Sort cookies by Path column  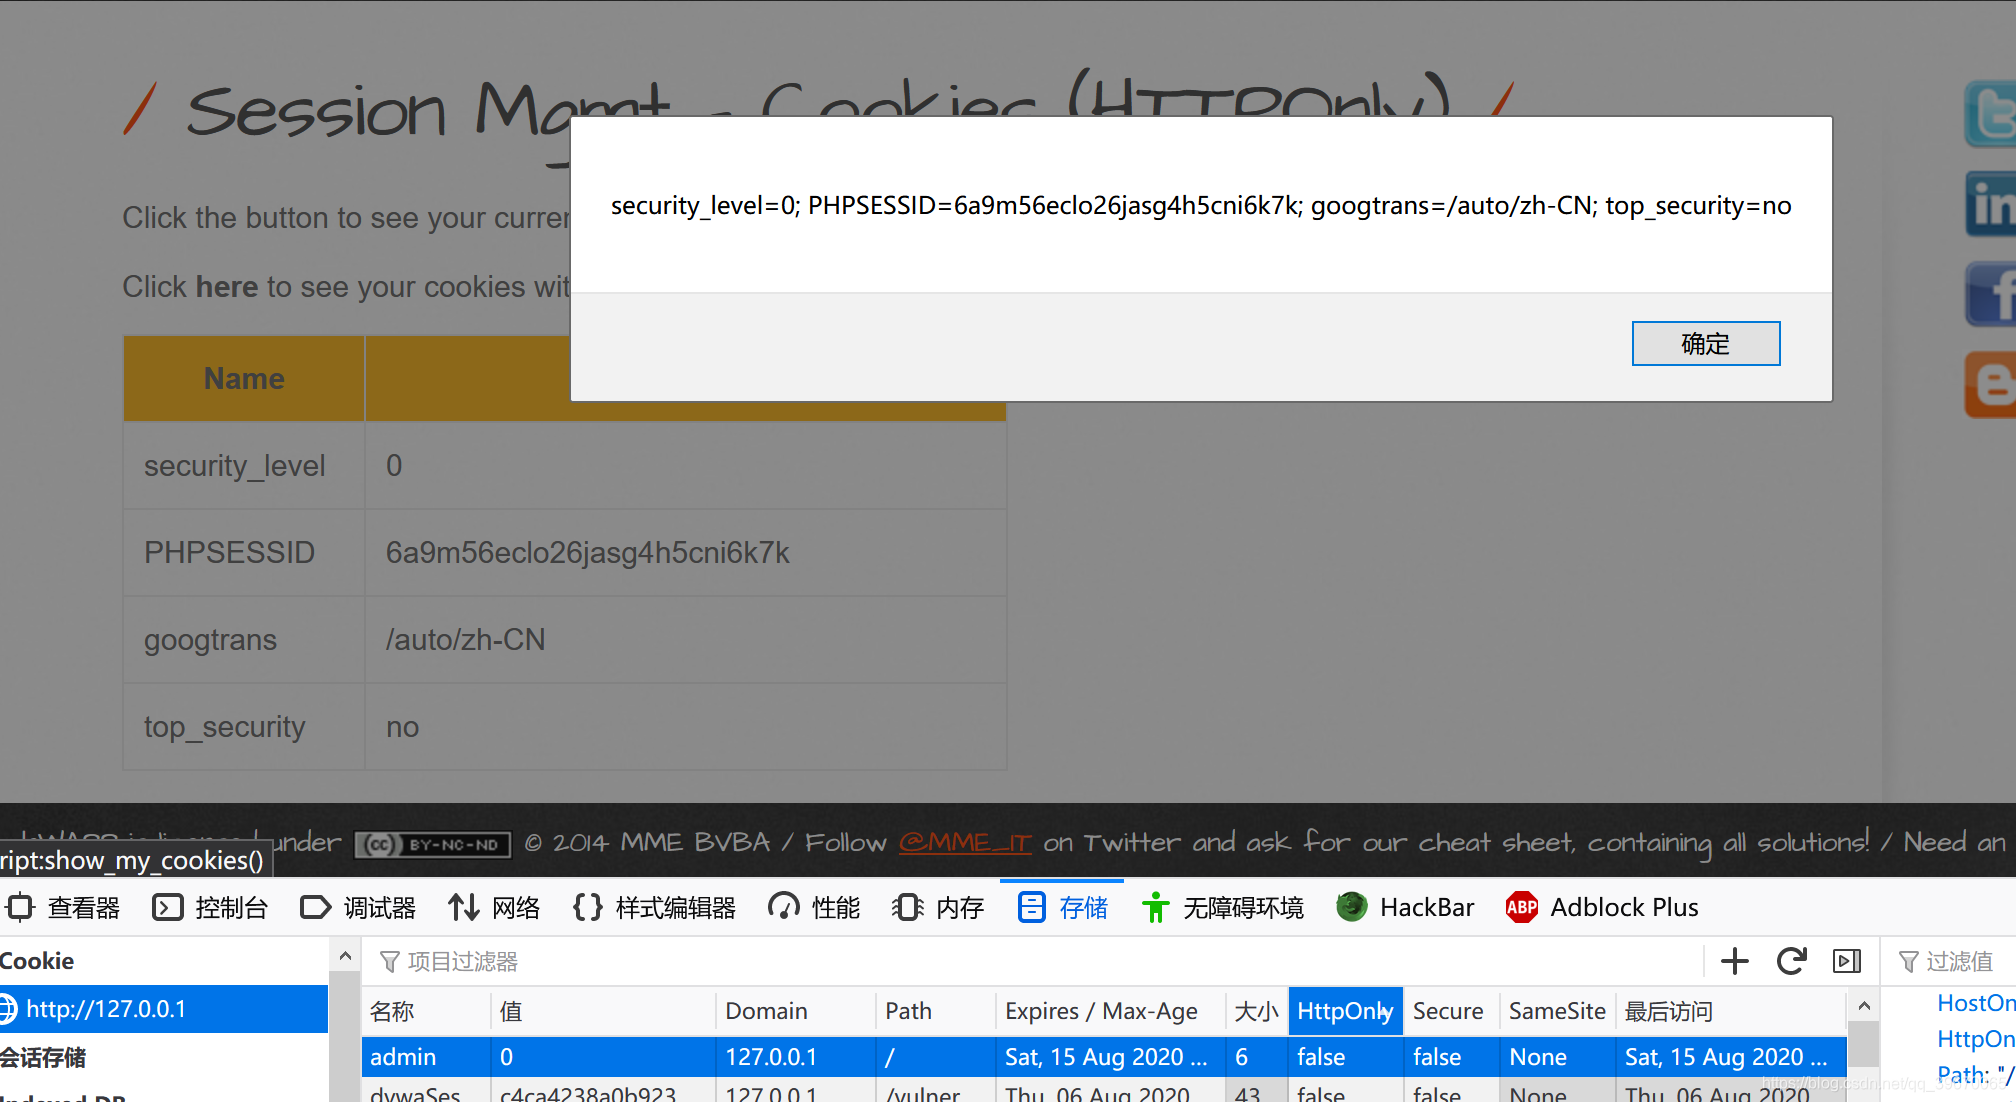coord(936,1011)
